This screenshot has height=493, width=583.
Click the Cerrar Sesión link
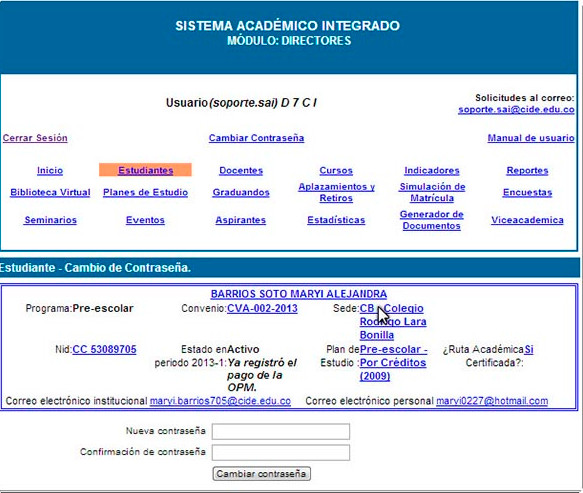point(35,138)
